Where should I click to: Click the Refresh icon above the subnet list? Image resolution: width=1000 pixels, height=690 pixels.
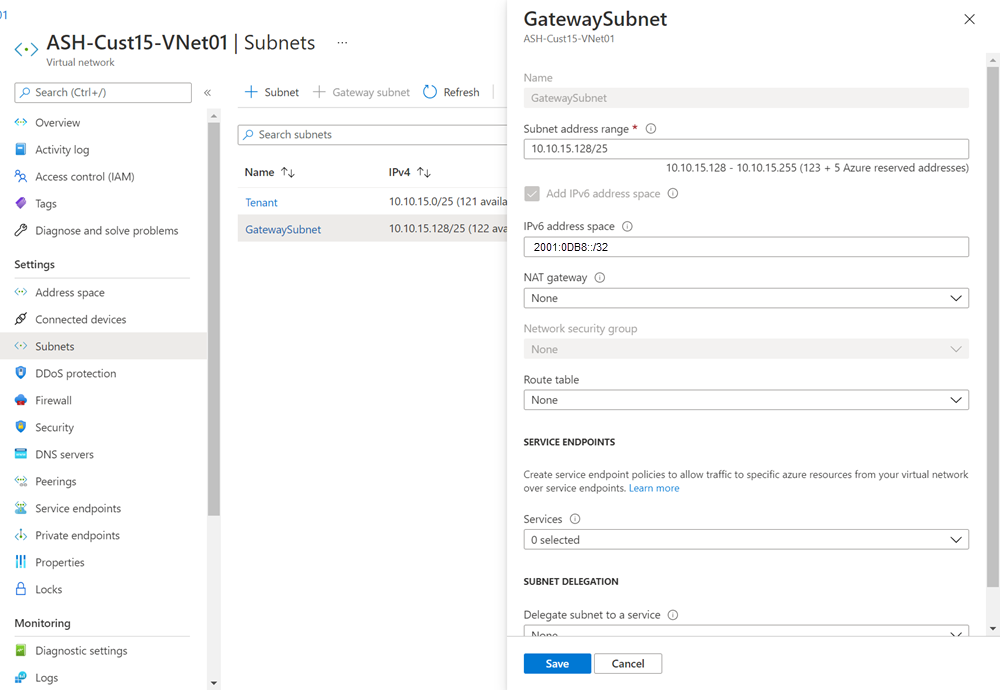coord(430,92)
